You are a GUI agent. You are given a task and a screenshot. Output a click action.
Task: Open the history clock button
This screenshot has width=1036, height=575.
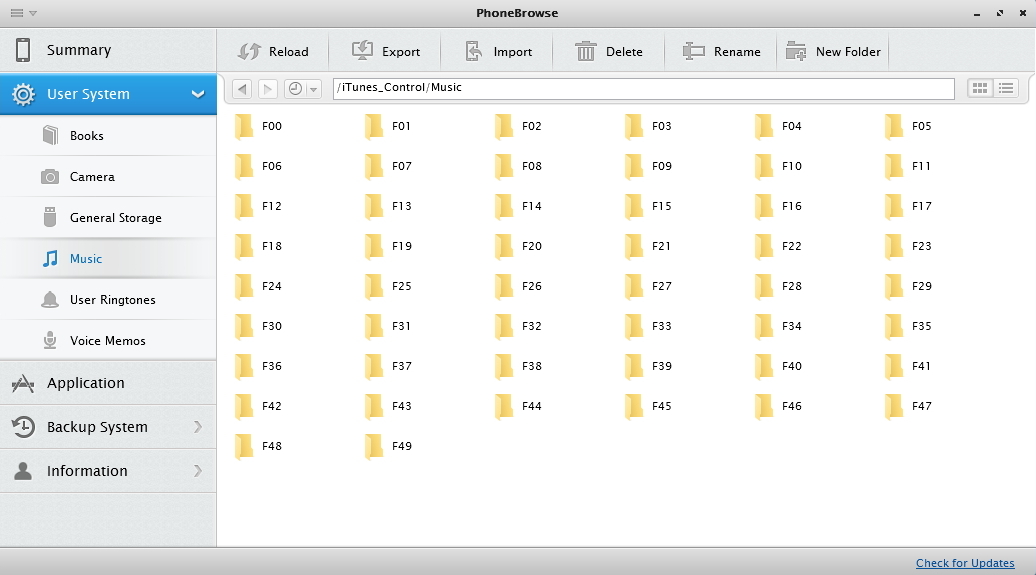295,89
